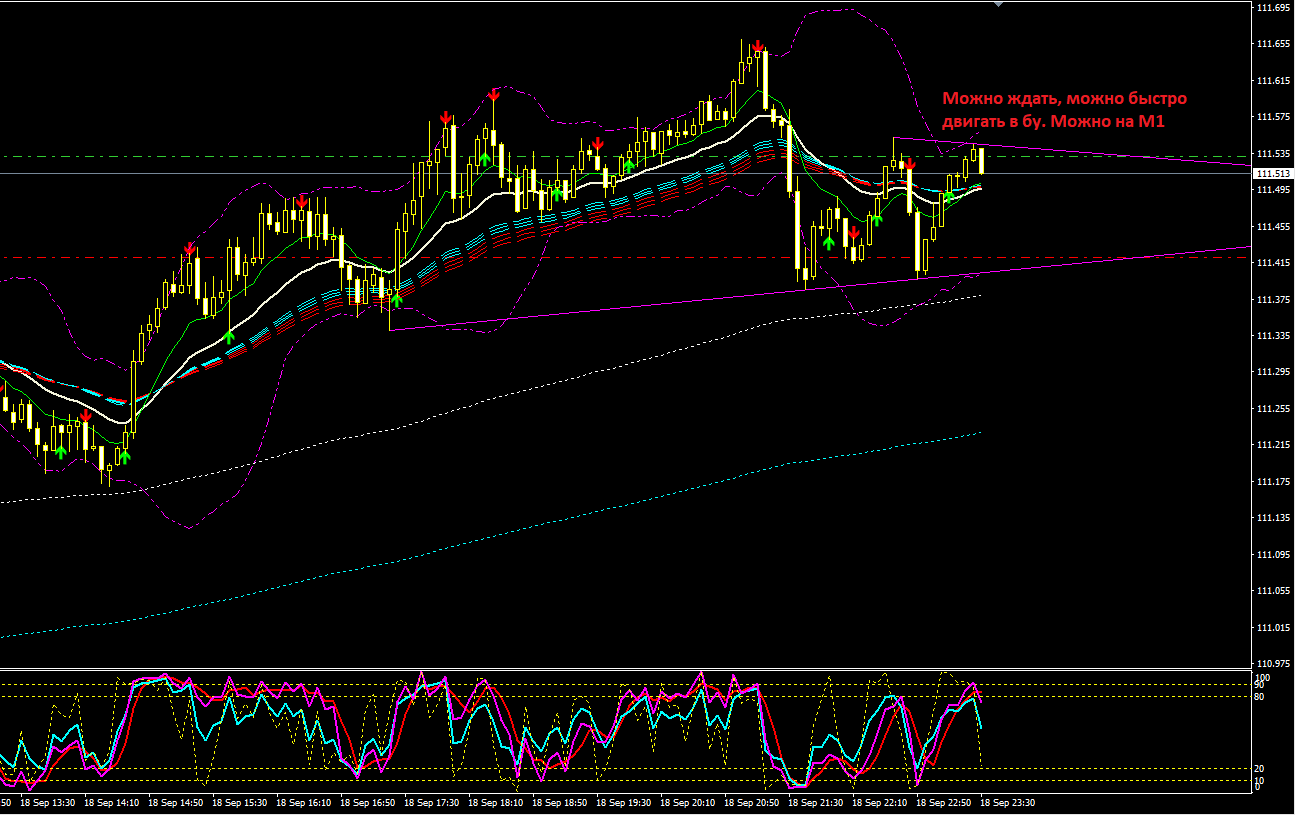Select the upper descending magenta trendline
Viewport: 1295px width, 815px height.
[1070, 150]
